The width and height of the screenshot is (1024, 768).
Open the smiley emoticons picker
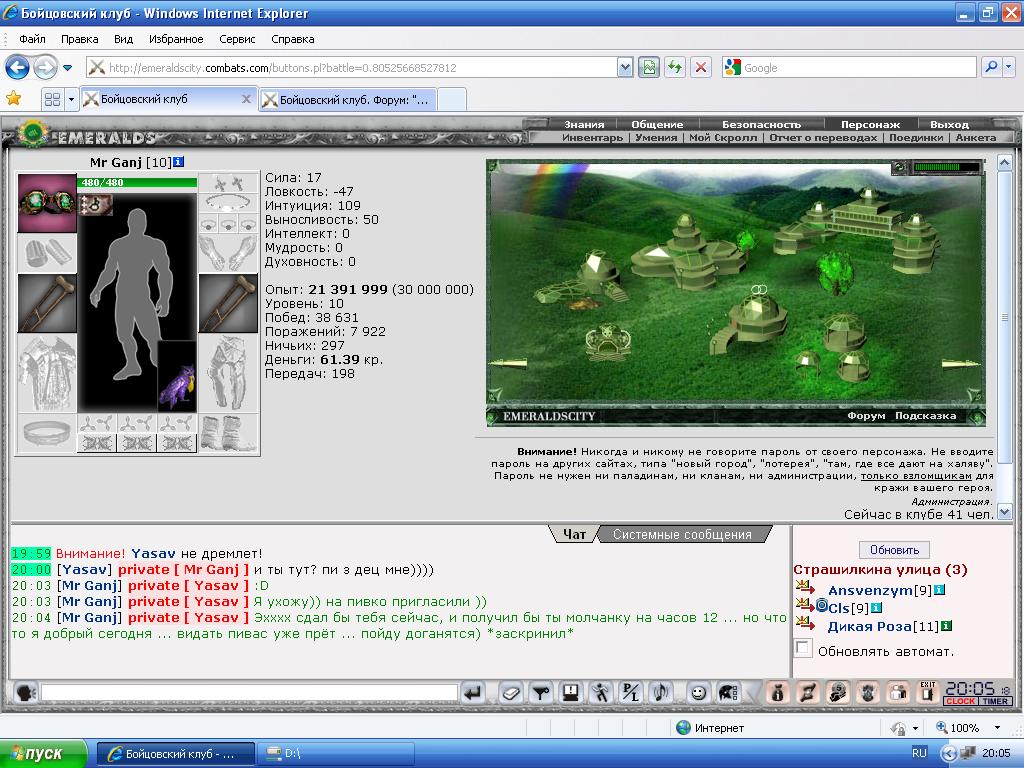coord(698,692)
